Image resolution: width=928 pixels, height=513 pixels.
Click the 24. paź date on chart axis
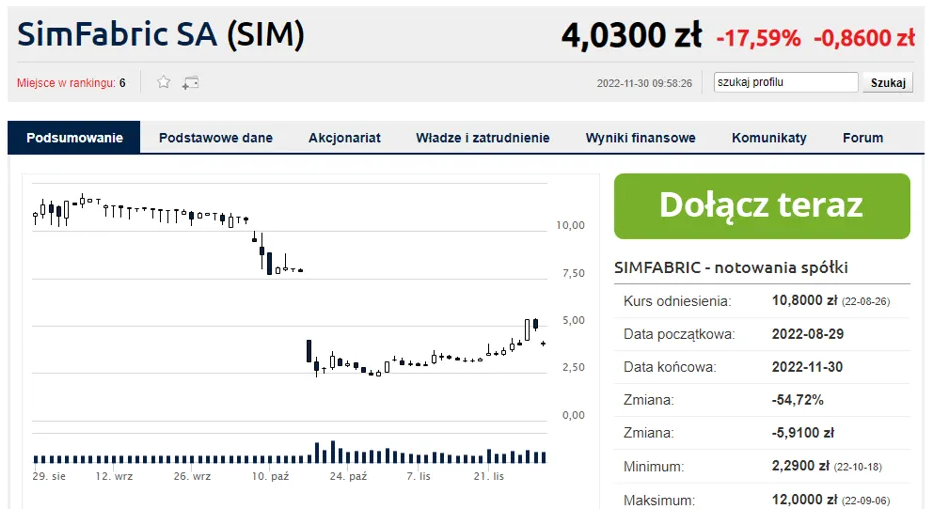pos(349,476)
